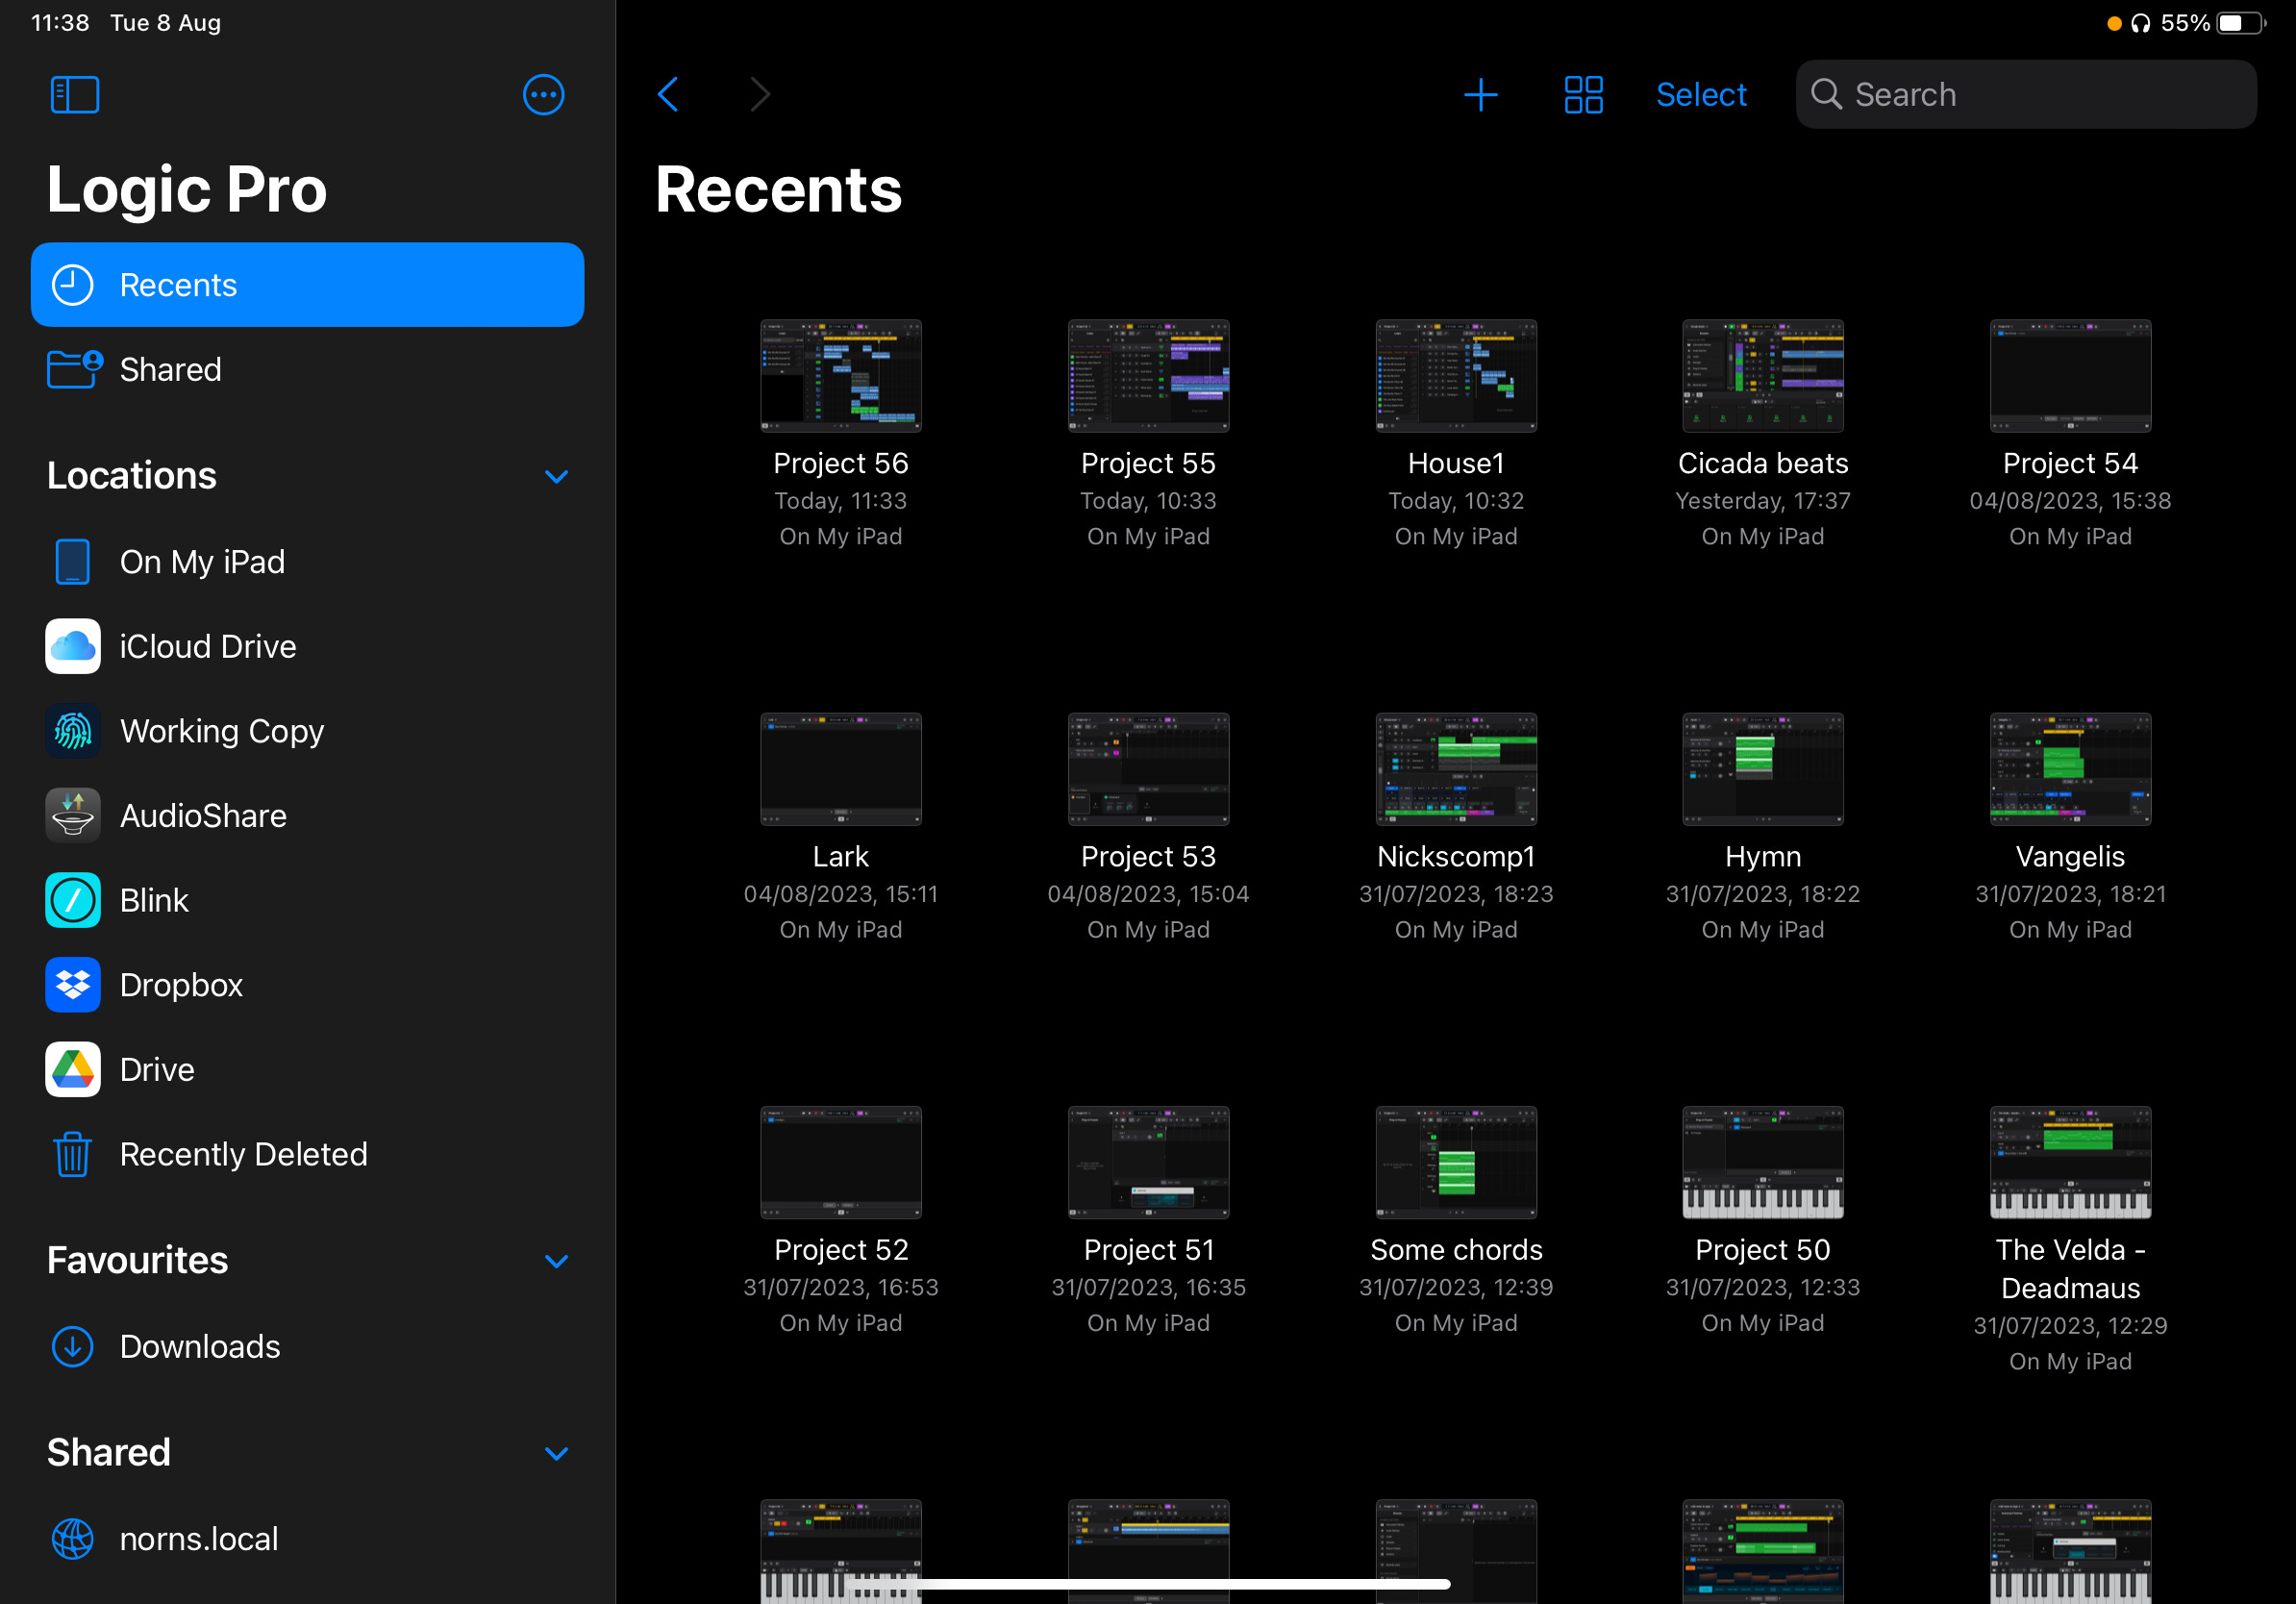Click the Downloads arrow icon
This screenshot has width=2296, height=1604.
(73, 1347)
